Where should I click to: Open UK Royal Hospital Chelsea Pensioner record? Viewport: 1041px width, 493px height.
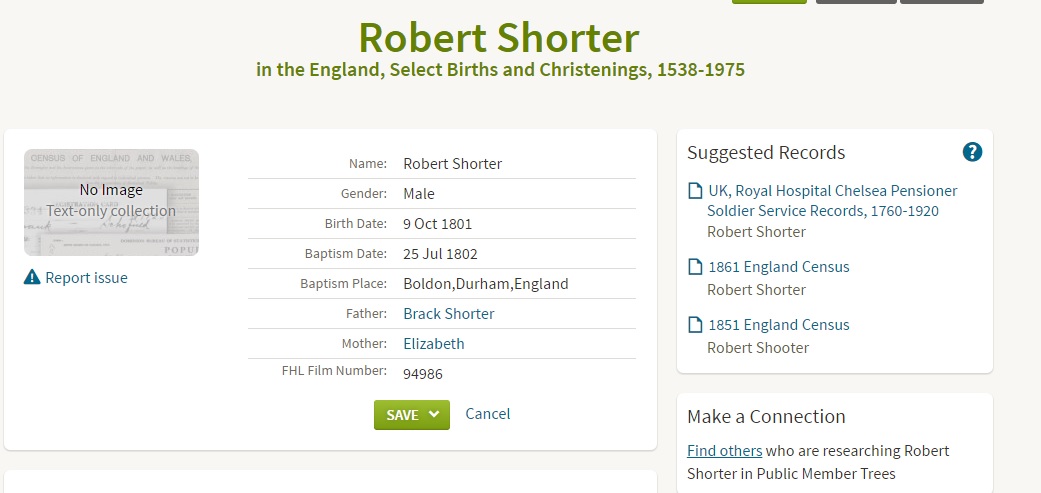pos(832,201)
